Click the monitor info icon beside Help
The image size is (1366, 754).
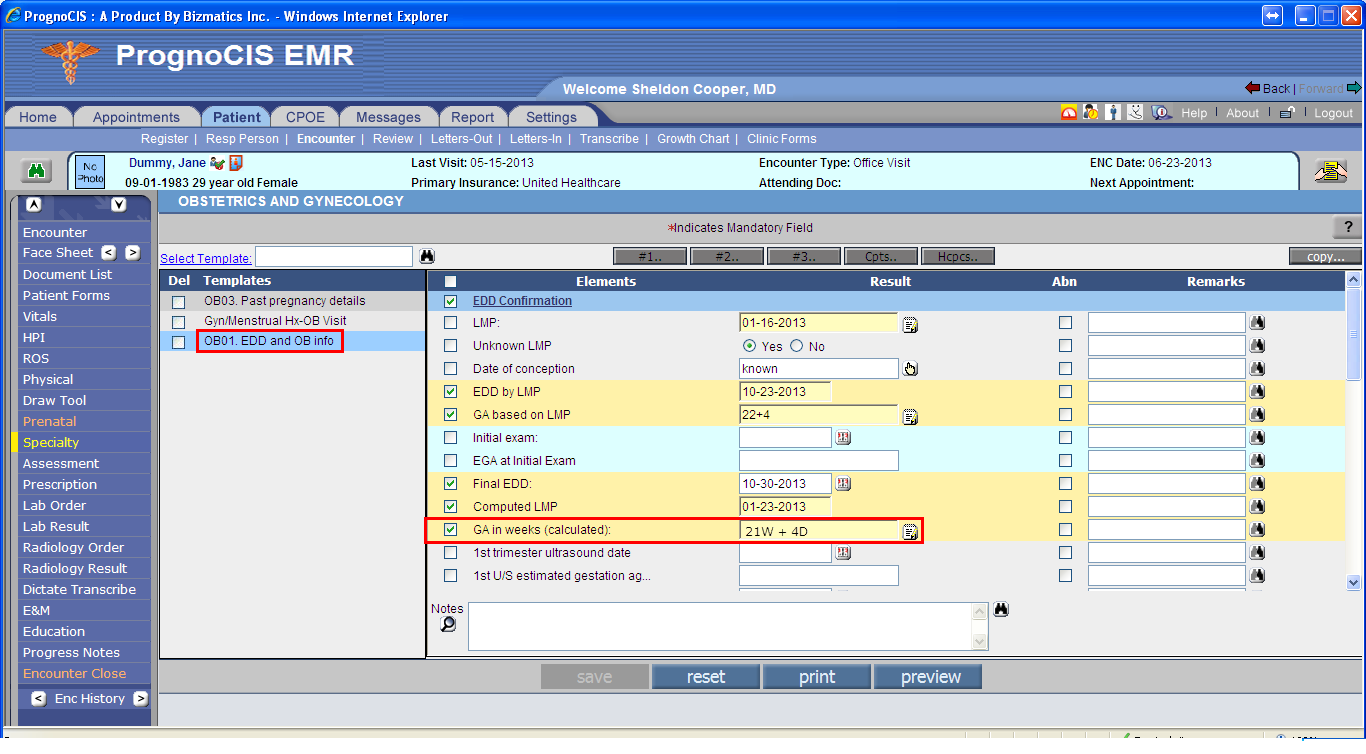[1161, 113]
